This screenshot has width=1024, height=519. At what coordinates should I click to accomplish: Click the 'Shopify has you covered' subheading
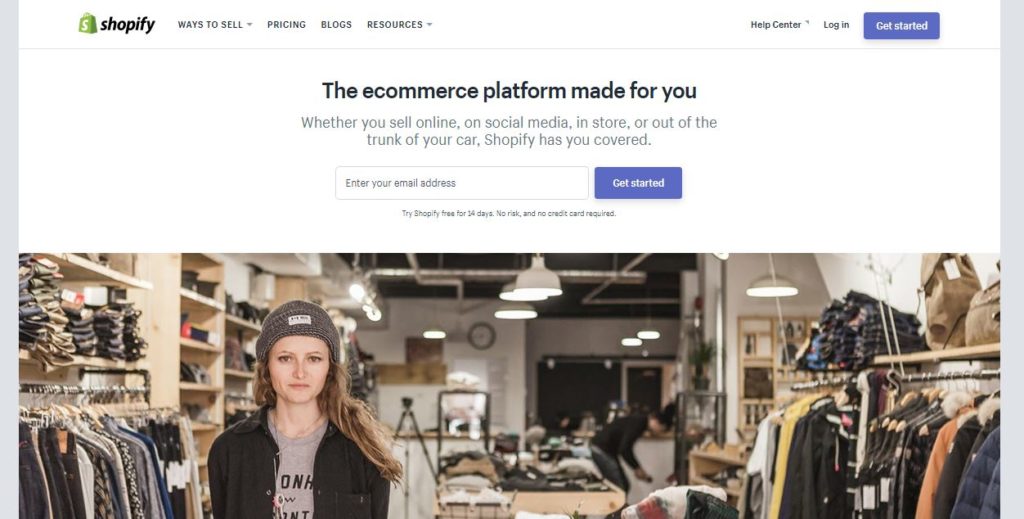pos(509,131)
